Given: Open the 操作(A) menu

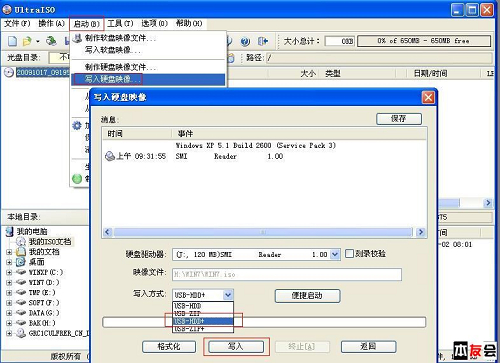Looking at the screenshot, I should (x=51, y=23).
